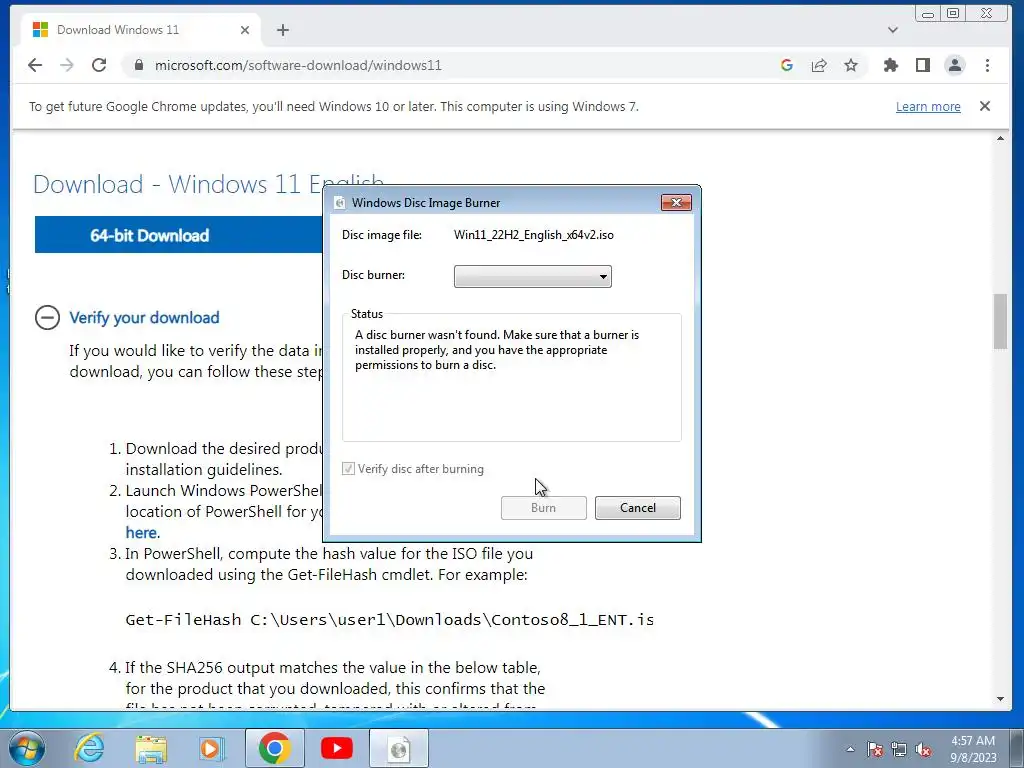Click the Google icon in address bar
This screenshot has height=768, width=1024.
787,65
